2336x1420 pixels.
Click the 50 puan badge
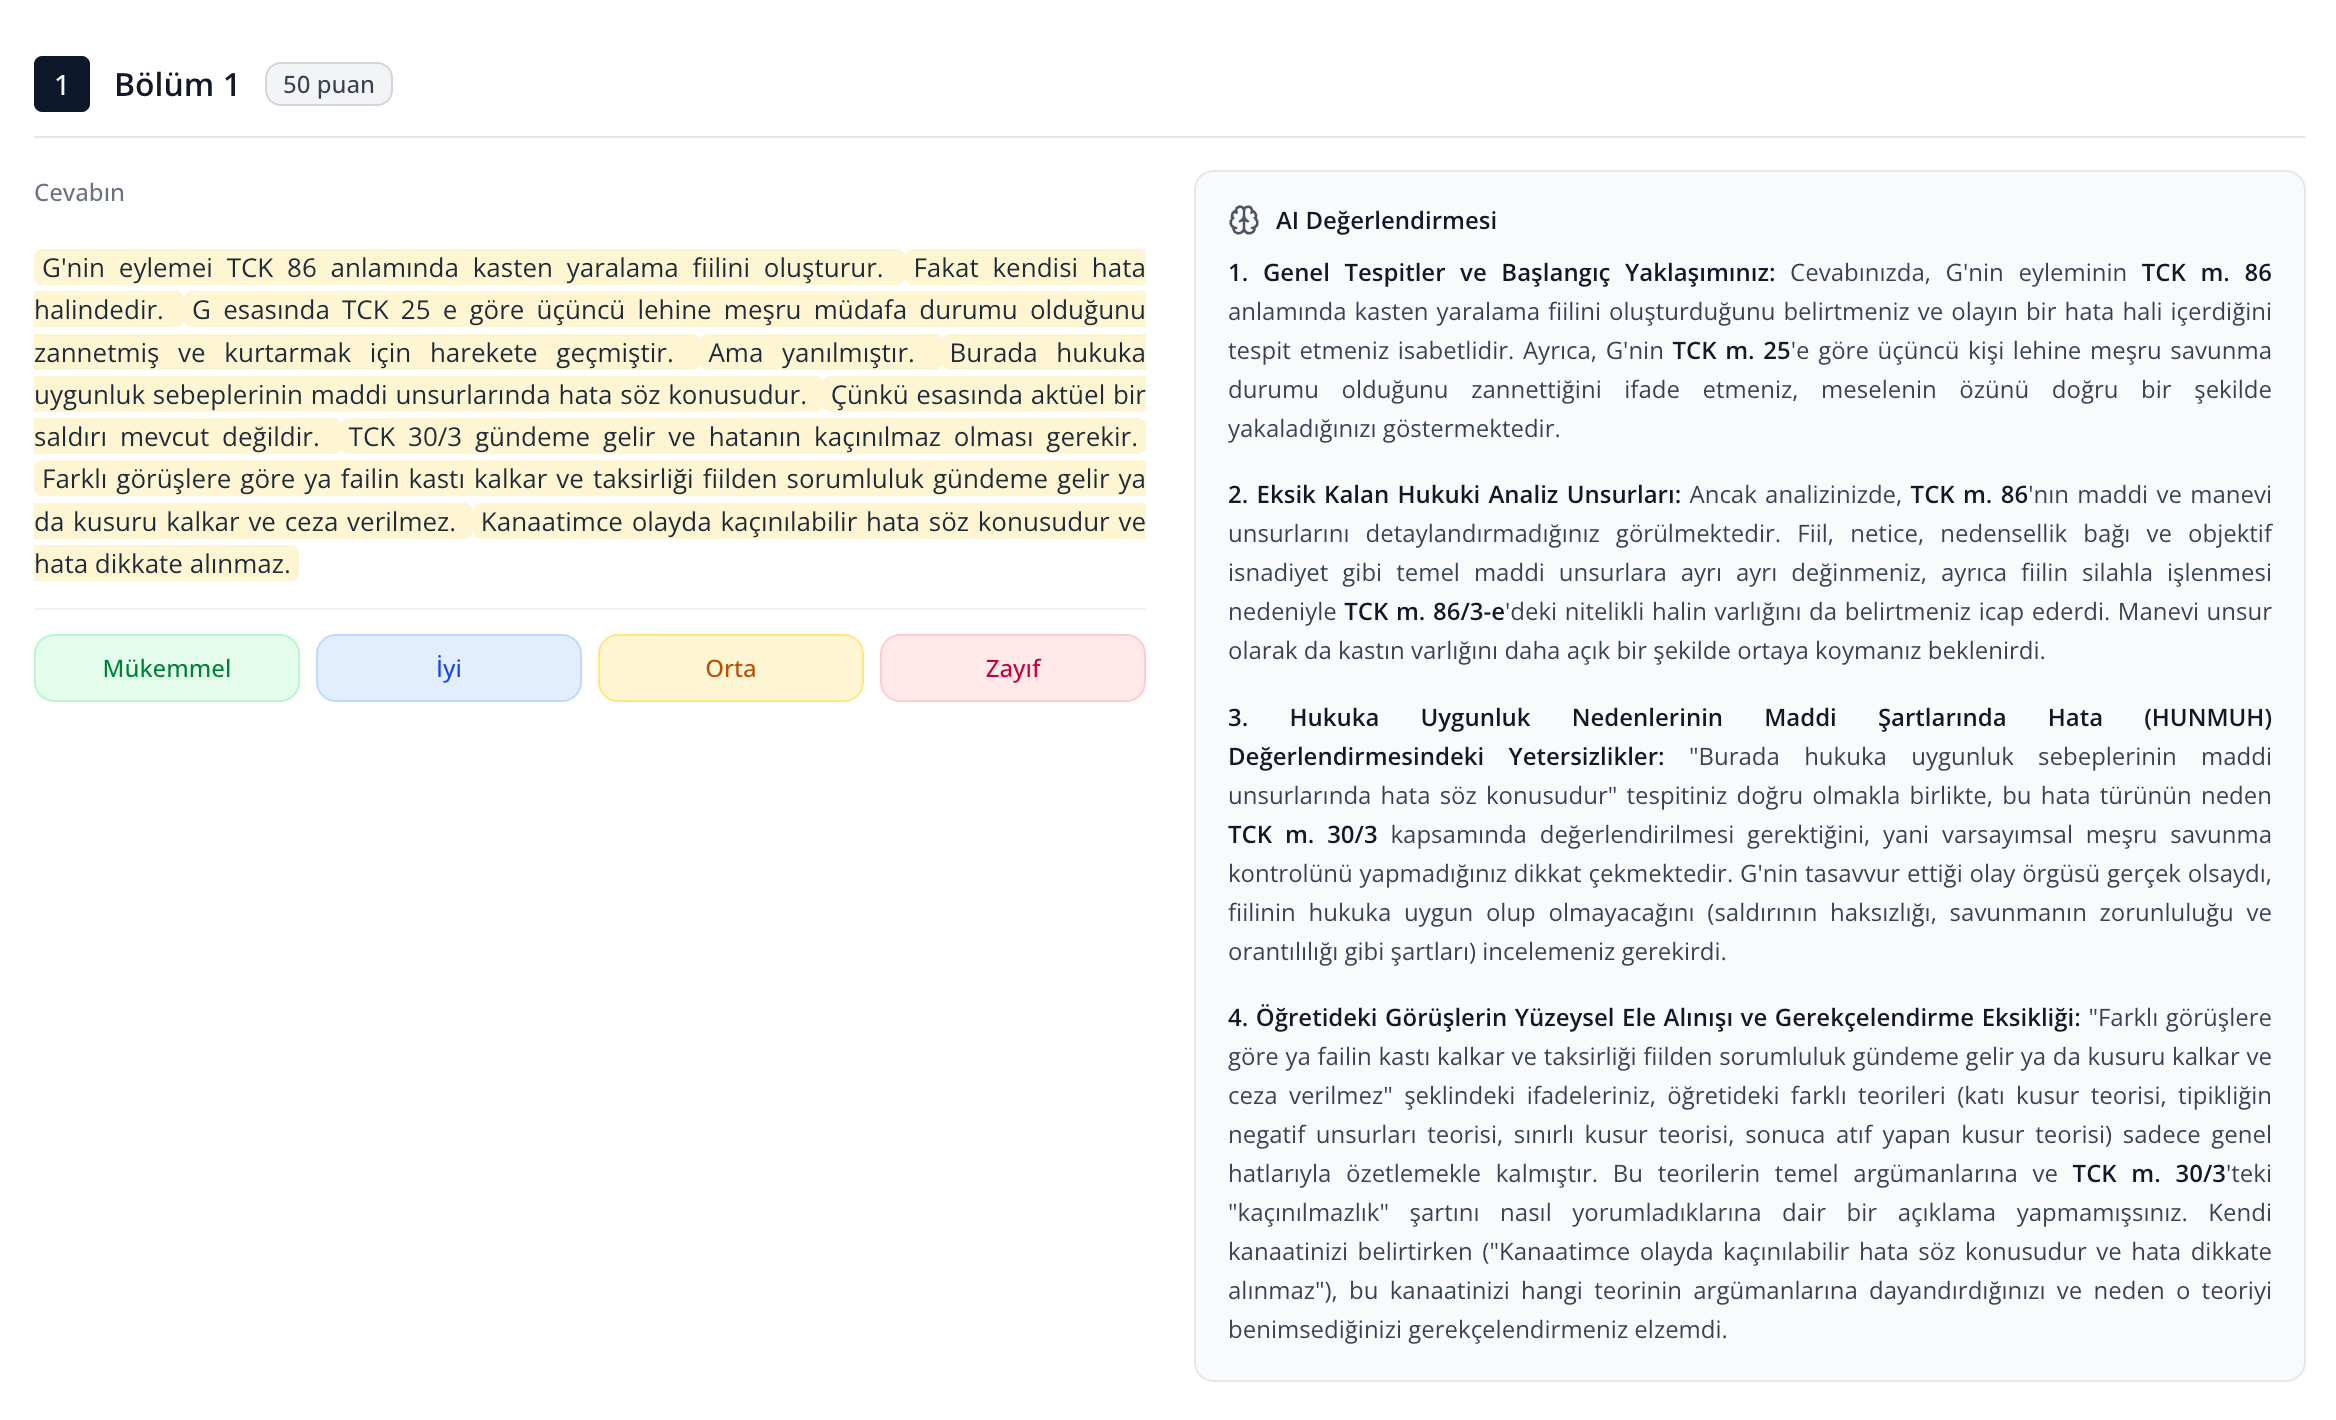(328, 84)
